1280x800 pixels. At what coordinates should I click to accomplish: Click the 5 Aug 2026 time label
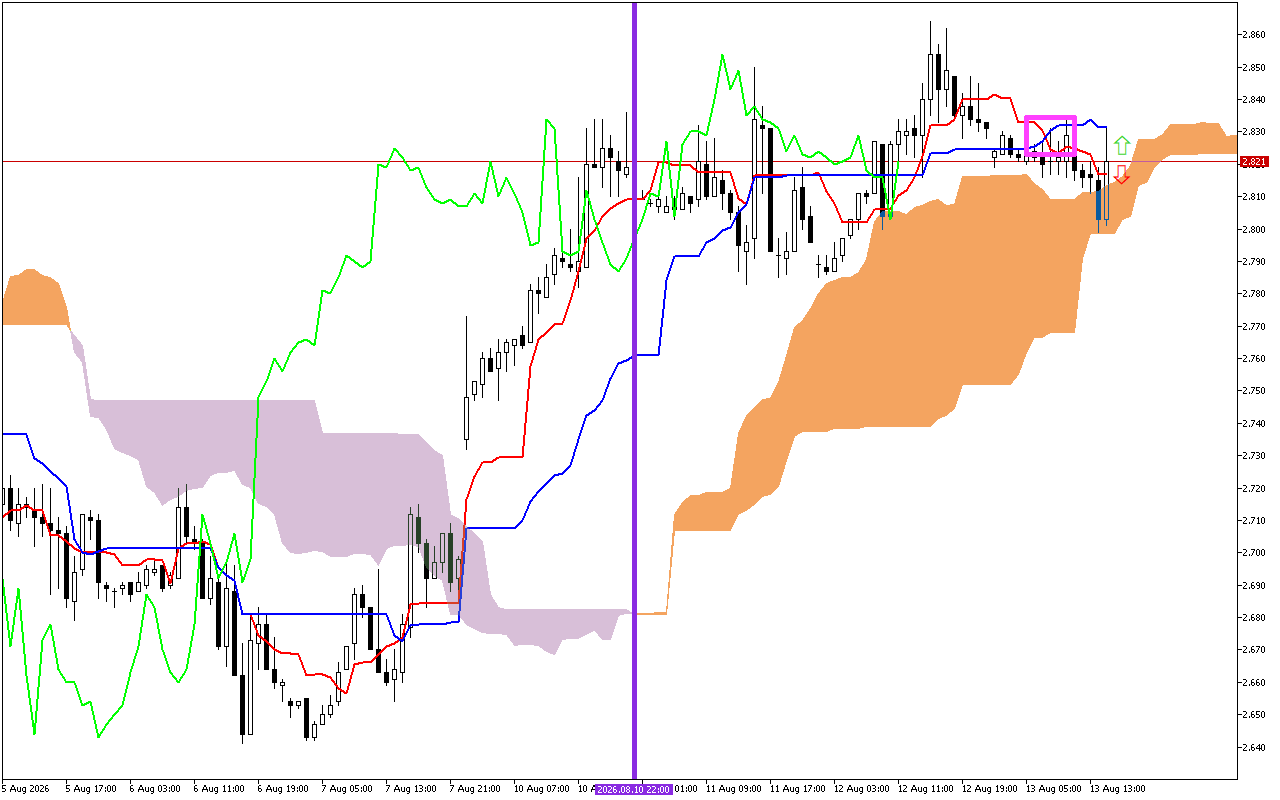pos(26,789)
